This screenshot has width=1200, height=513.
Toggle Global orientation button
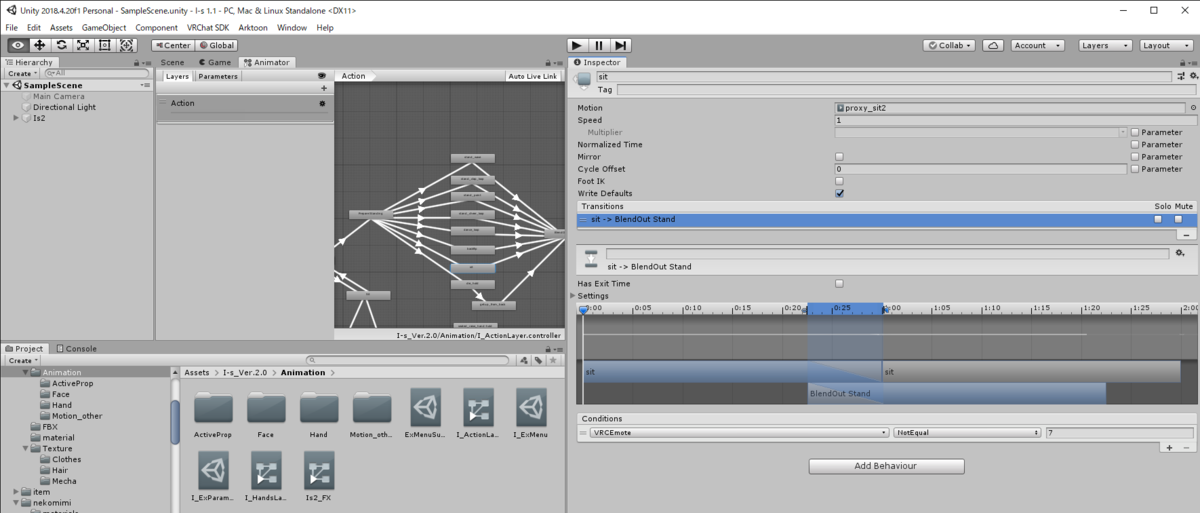(216, 45)
